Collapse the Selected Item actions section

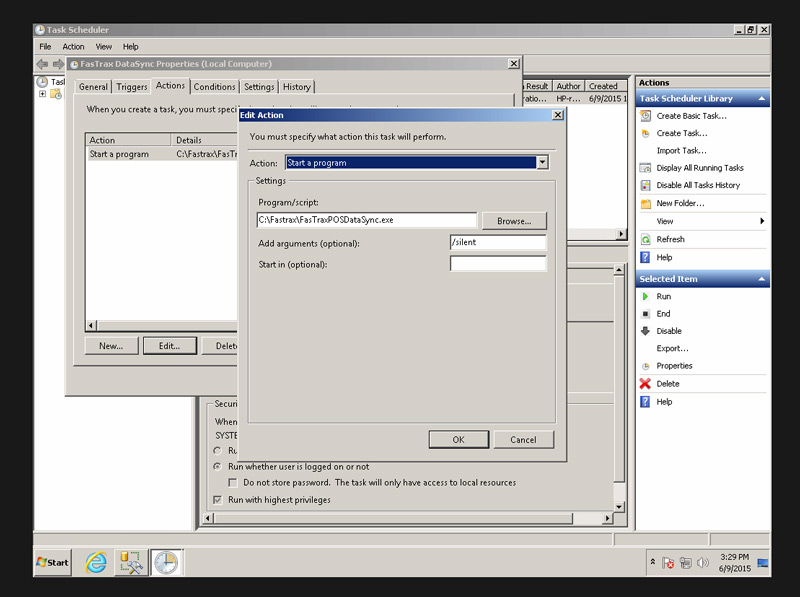click(762, 279)
